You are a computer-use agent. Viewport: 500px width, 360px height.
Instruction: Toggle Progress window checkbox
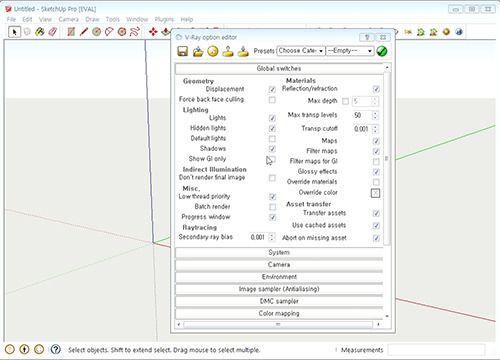click(x=272, y=217)
